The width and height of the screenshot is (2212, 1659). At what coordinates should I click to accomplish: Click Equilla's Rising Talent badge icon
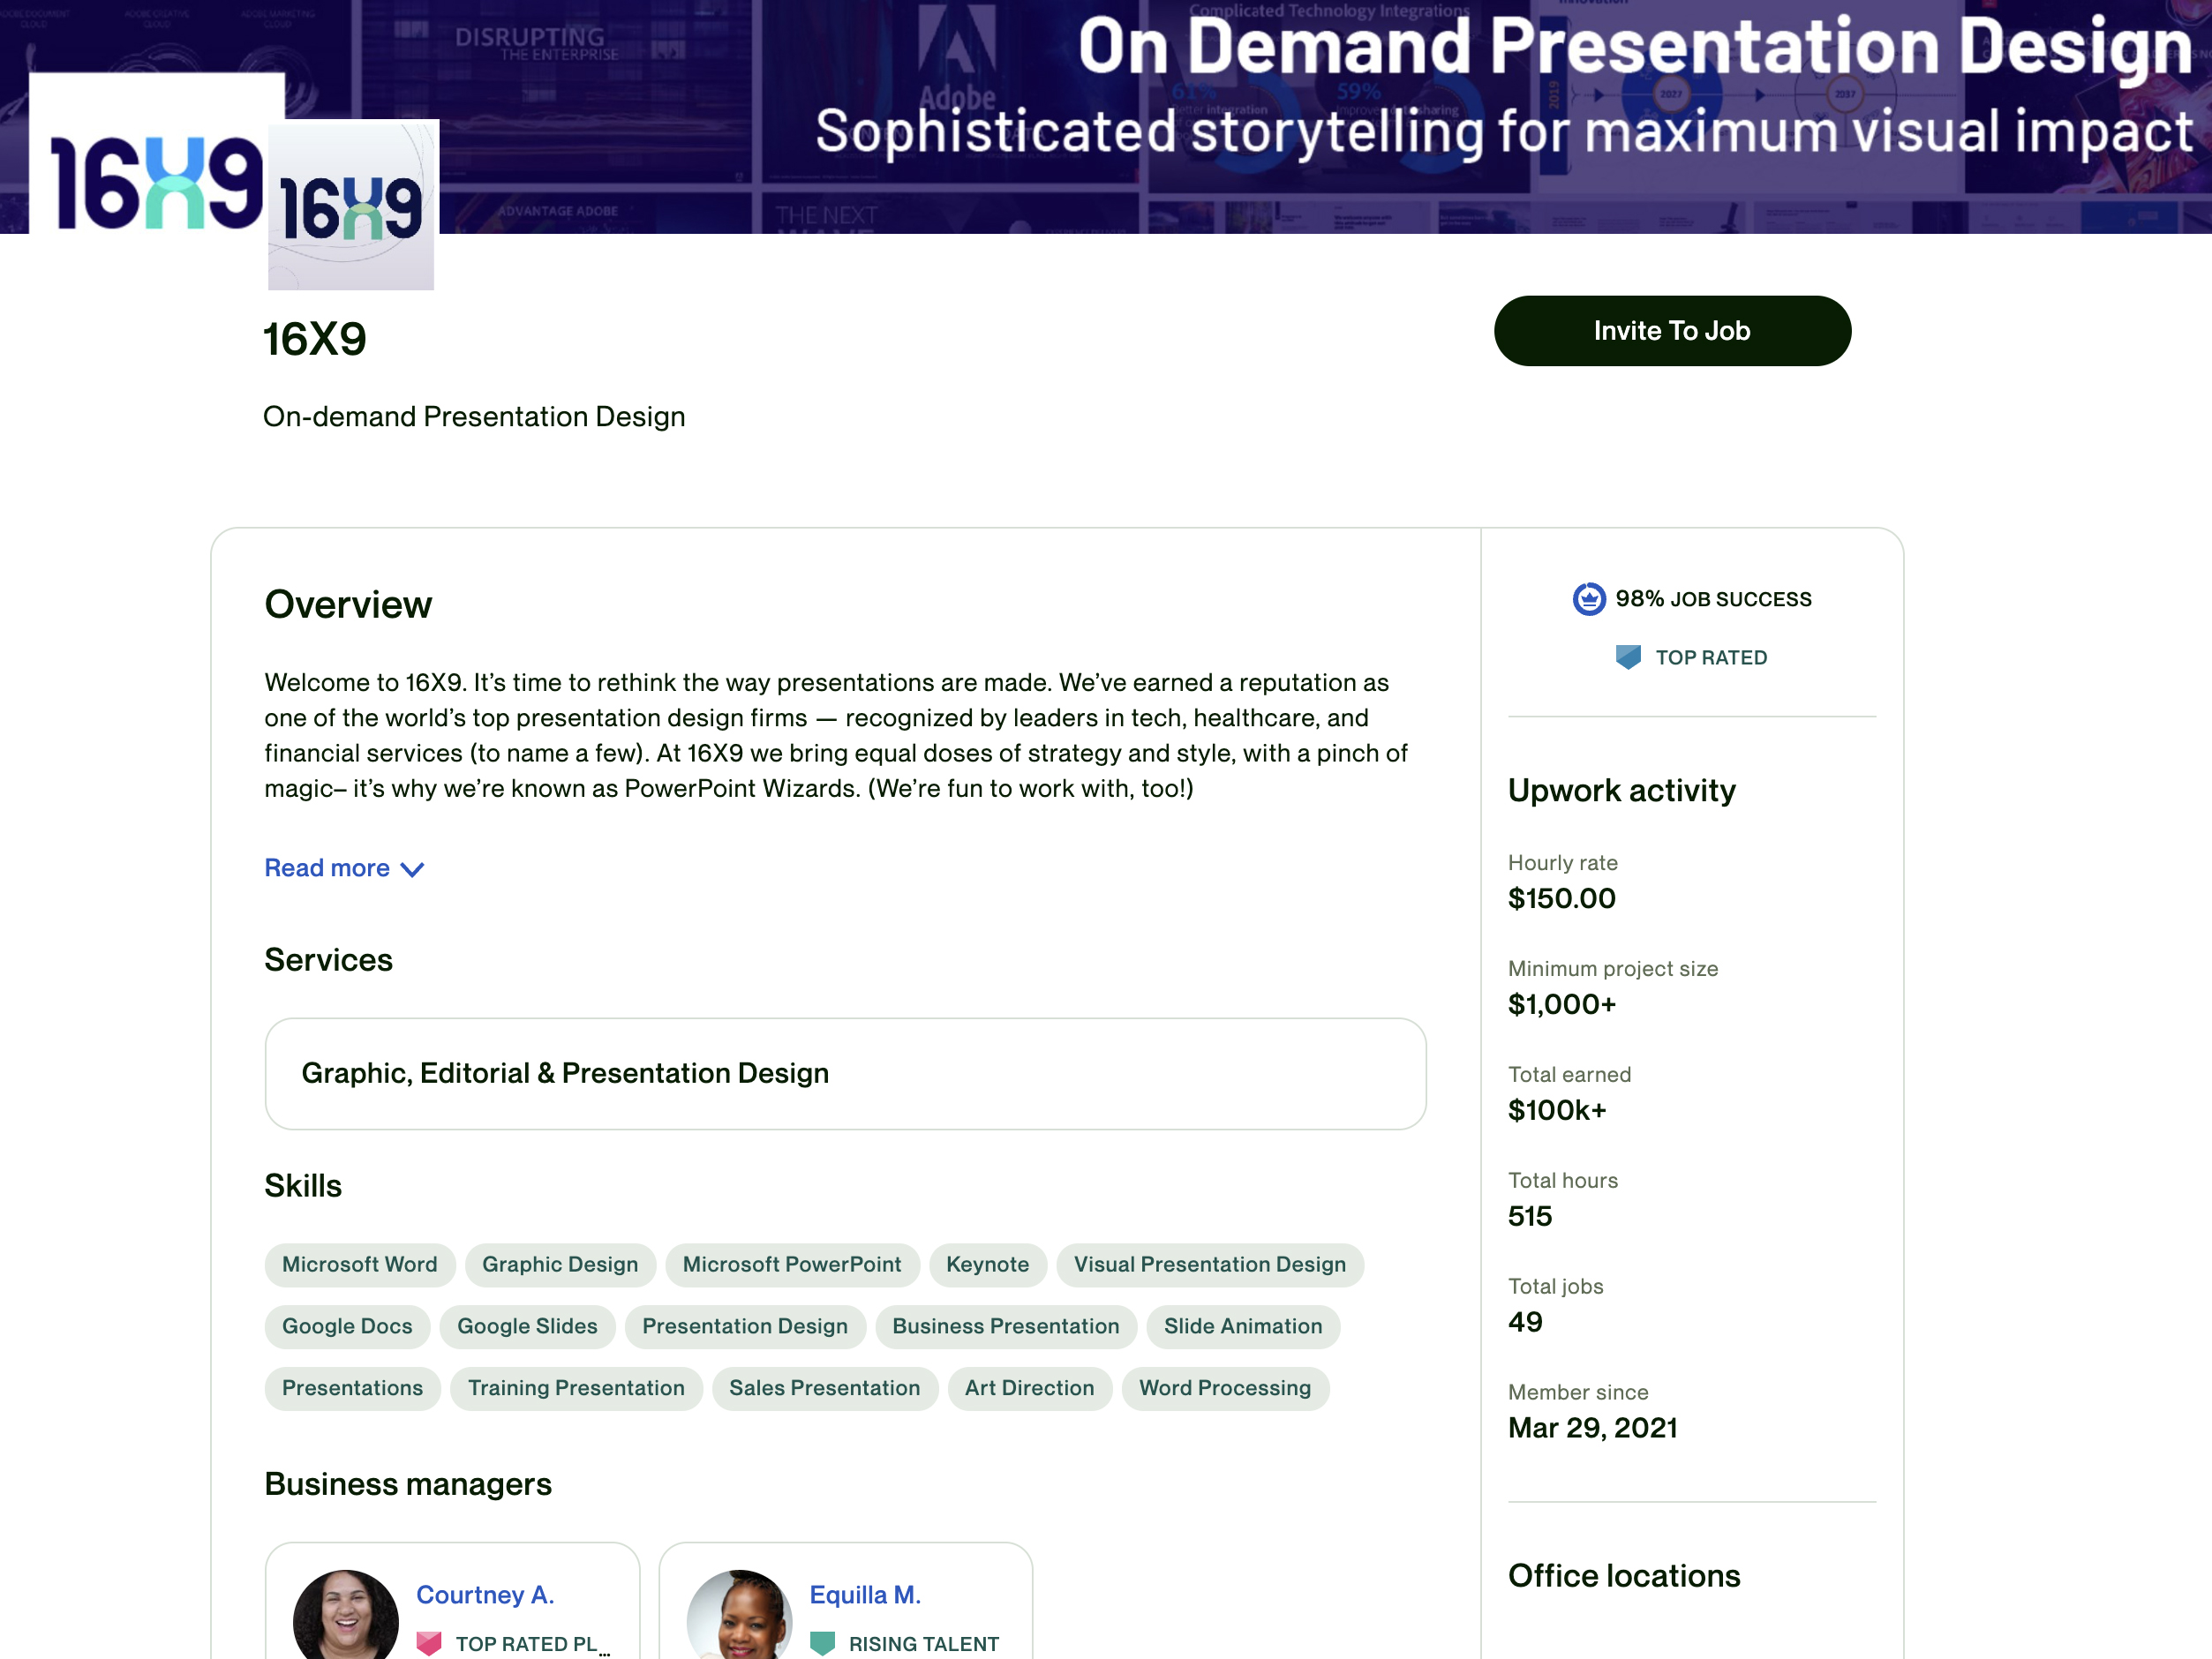tap(822, 1644)
